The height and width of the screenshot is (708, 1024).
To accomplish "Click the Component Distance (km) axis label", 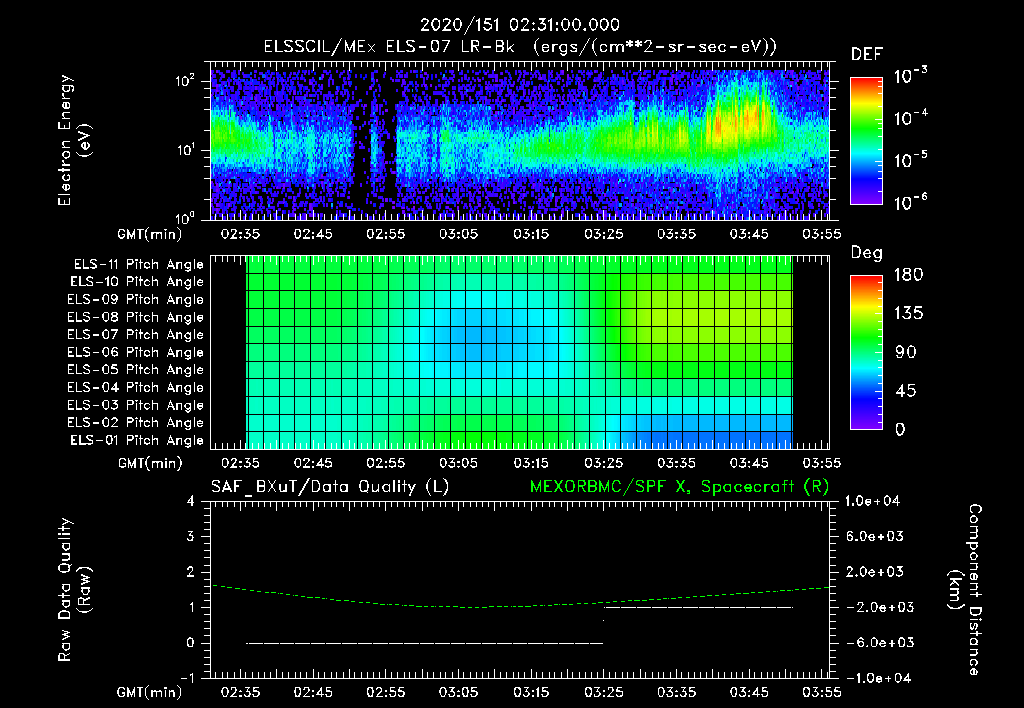I will tap(965, 590).
